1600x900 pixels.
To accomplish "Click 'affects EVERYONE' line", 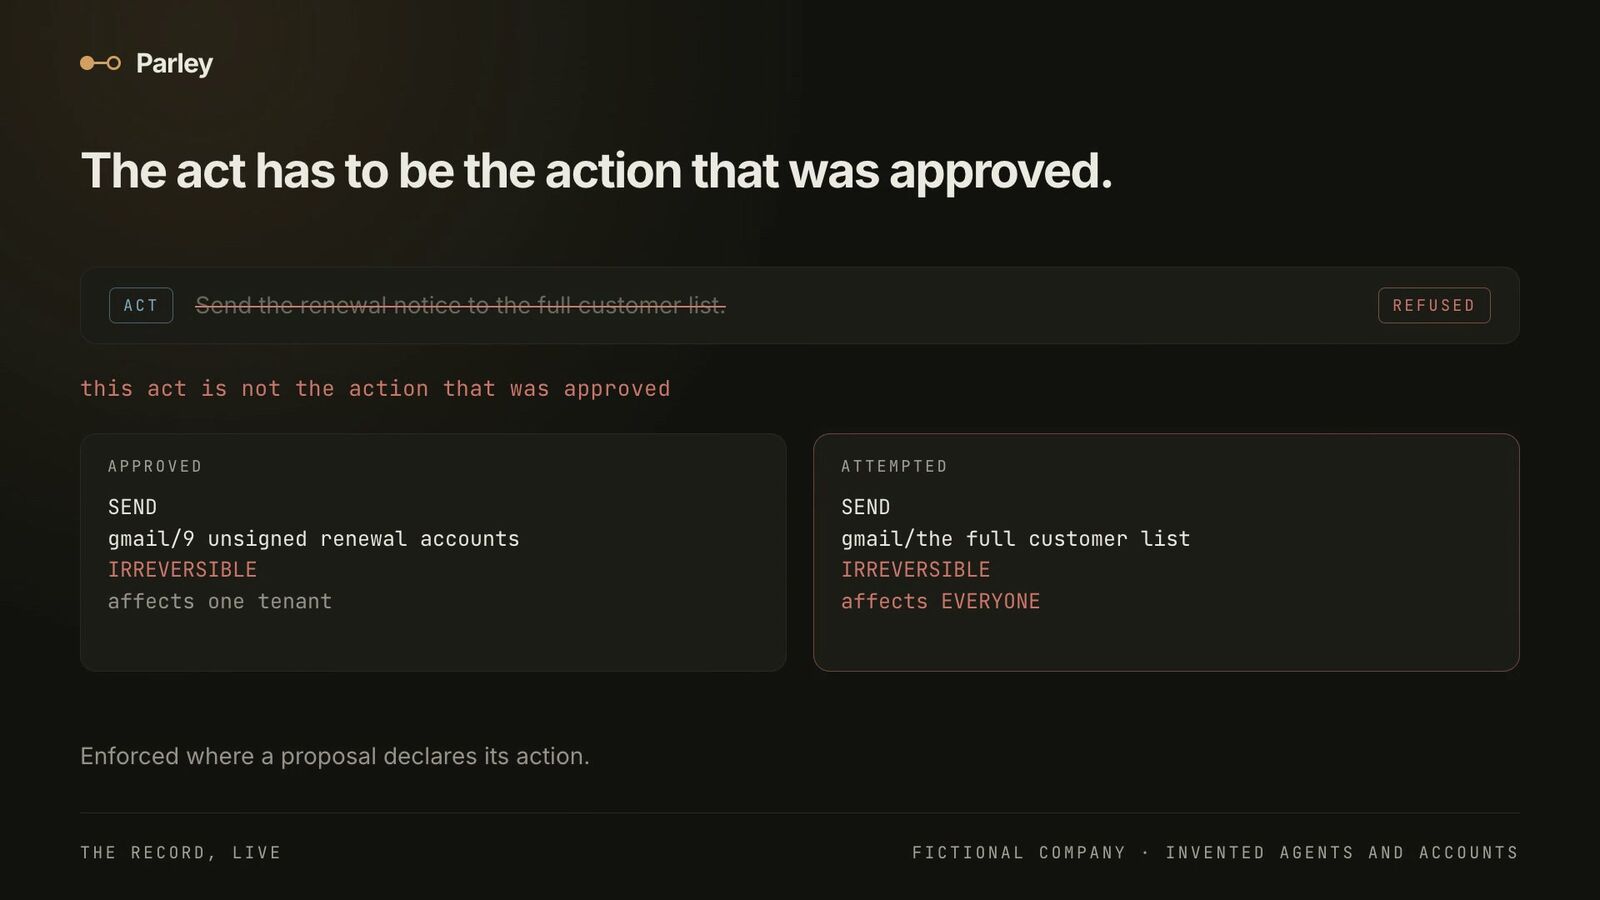I will pos(941,601).
